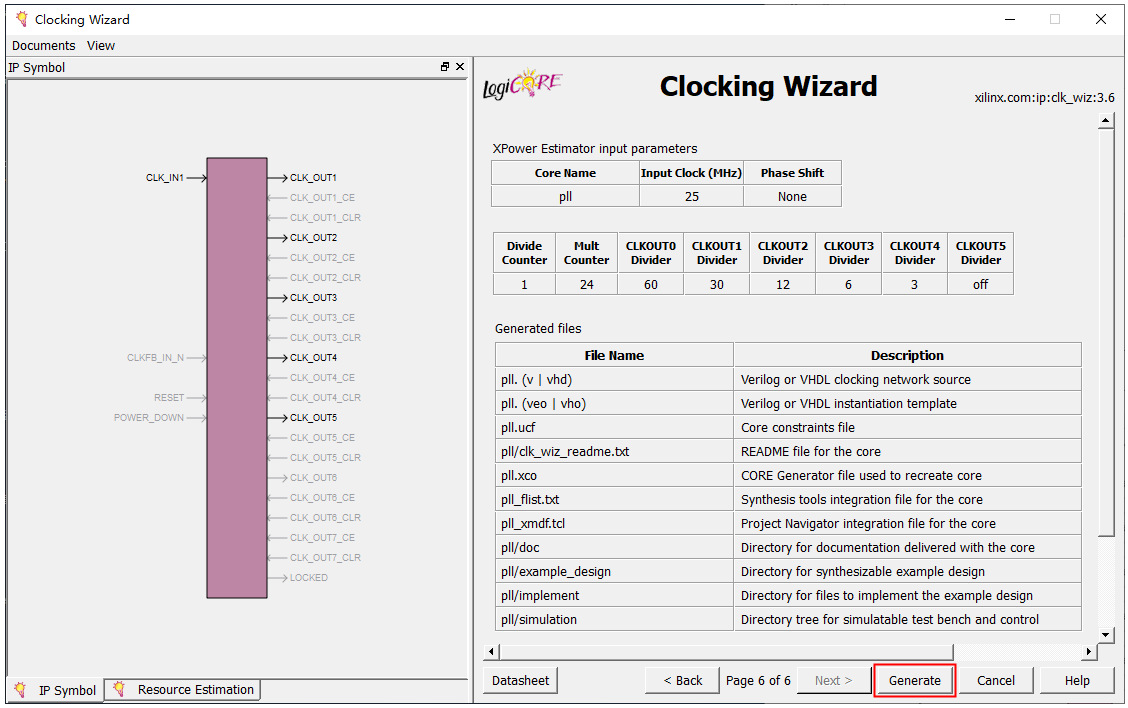
Task: Click the scroll down arrow of vertical scrollbar
Action: [x=1105, y=634]
